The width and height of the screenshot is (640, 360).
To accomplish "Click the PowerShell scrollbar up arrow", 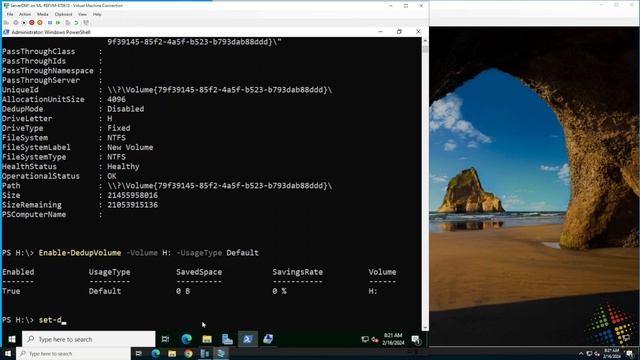I will [425, 40].
